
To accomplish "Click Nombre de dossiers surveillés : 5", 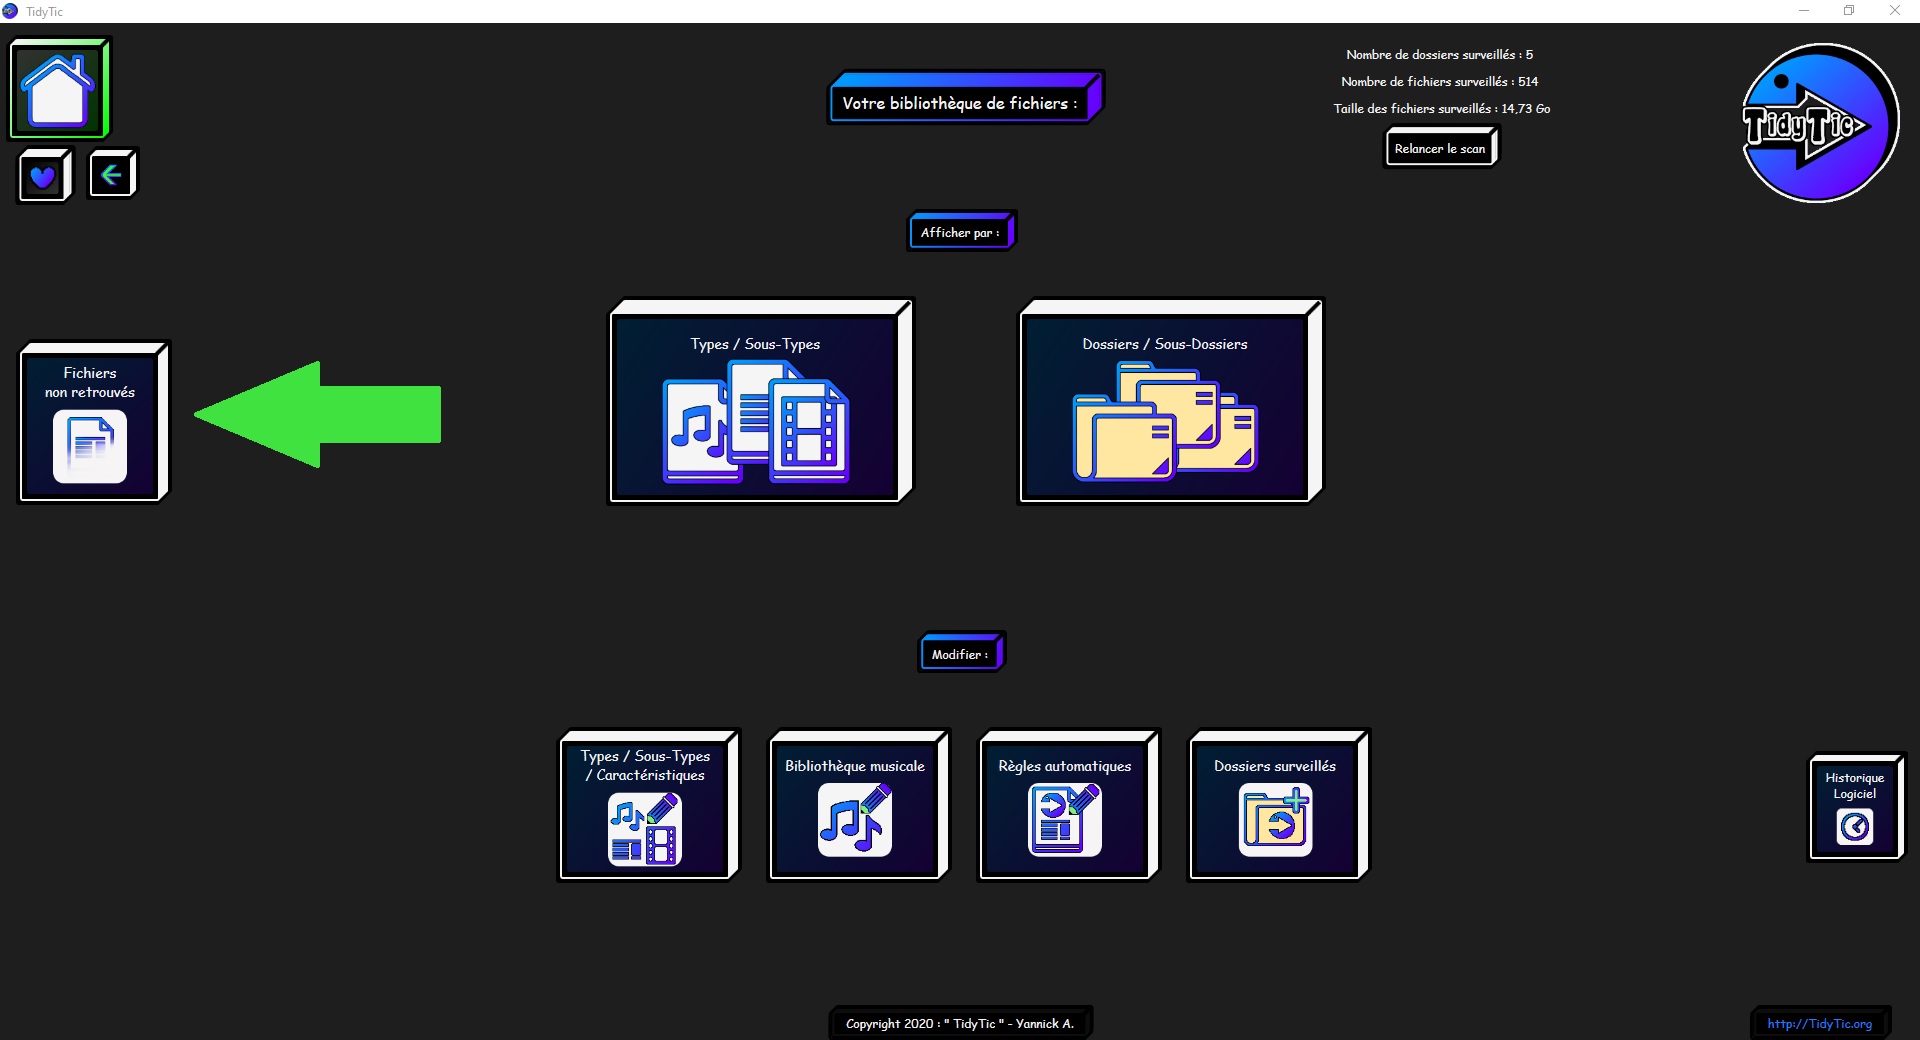I will tap(1439, 54).
